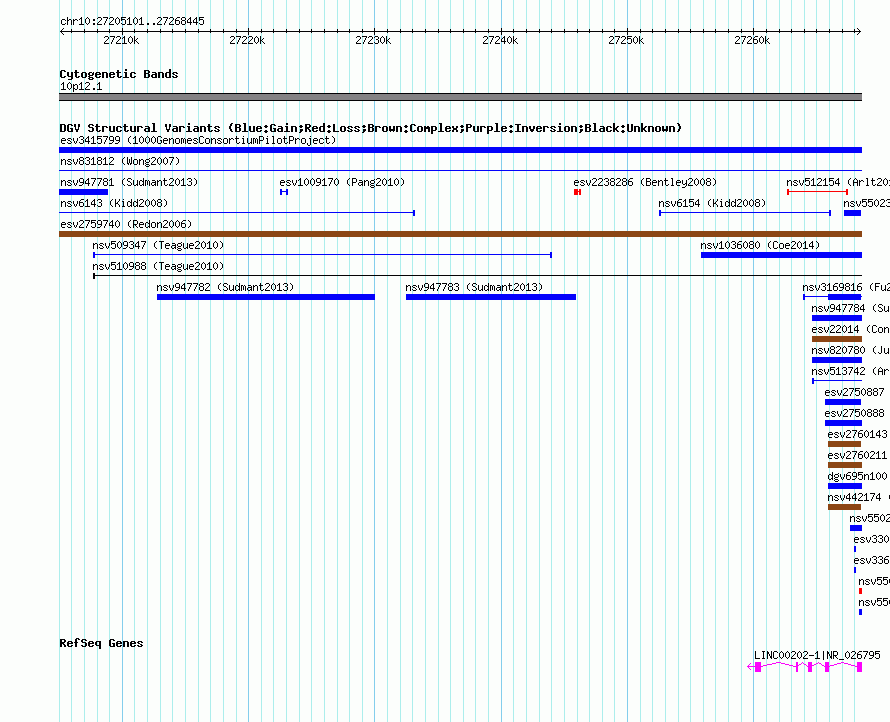This screenshot has width=890, height=722.
Task: Click the 27230k ruler position label
Action: coord(373,40)
